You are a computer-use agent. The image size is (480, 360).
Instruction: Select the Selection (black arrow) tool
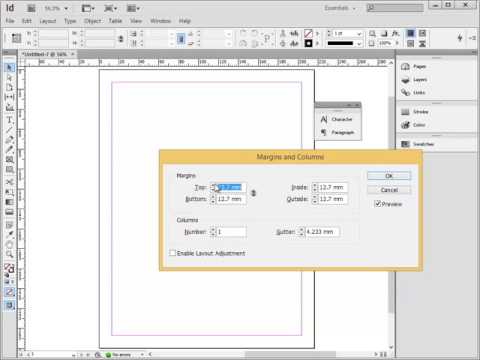(x=9, y=68)
